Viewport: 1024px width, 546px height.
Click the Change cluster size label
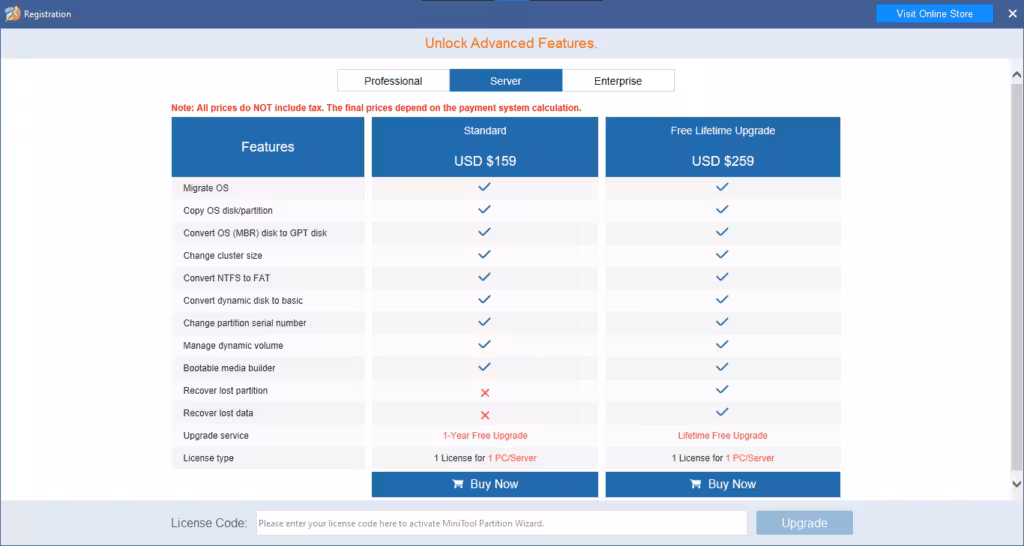pyautogui.click(x=223, y=255)
